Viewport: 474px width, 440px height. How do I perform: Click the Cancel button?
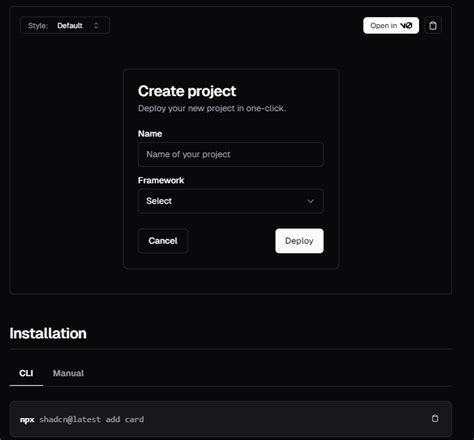(x=163, y=241)
